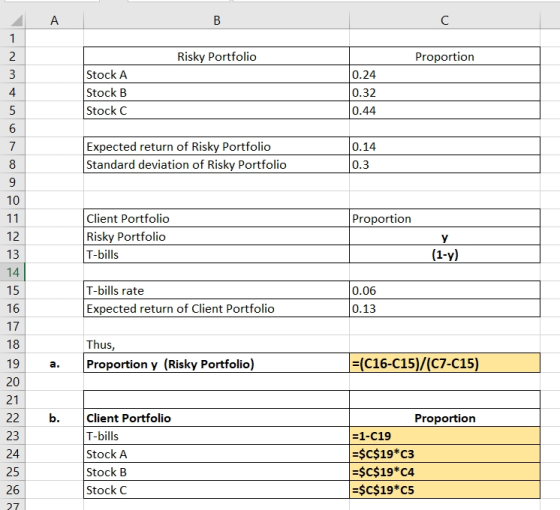560x510 pixels.
Task: Select the '(1-y)' cell
Action: (444, 254)
